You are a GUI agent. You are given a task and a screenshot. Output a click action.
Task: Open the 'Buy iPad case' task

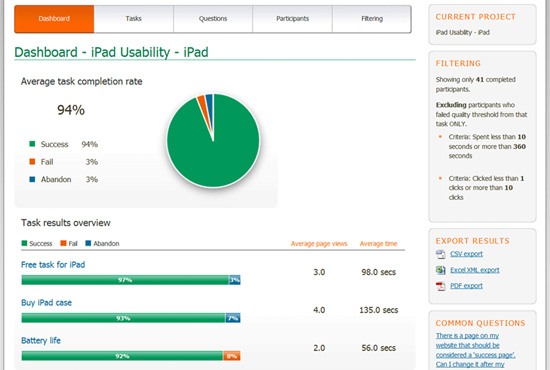point(46,303)
